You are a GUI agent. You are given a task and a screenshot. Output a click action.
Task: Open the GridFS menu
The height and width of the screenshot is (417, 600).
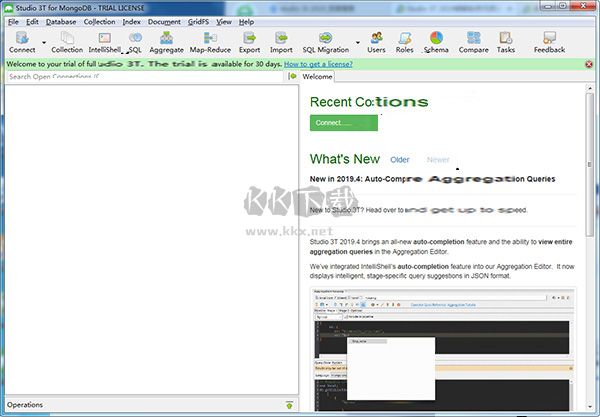click(198, 22)
